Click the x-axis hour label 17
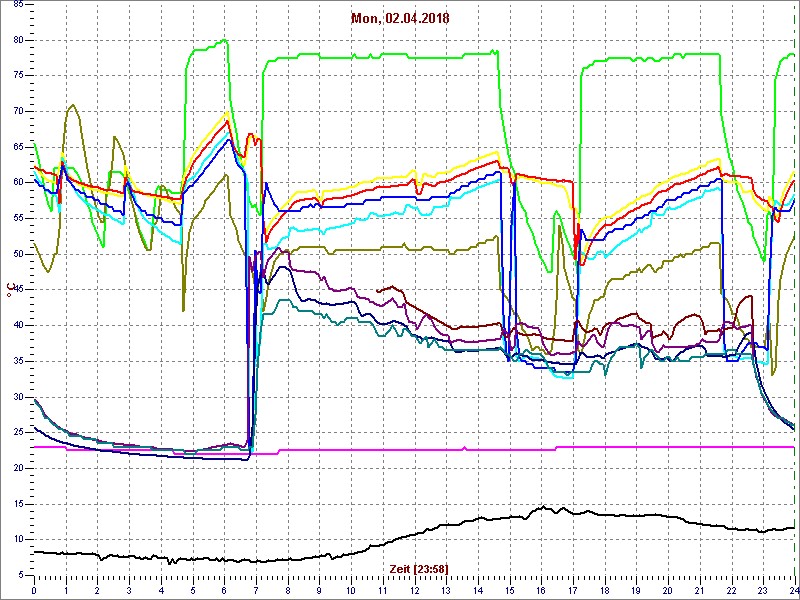Screen dimensions: 800x600 pos(573,589)
